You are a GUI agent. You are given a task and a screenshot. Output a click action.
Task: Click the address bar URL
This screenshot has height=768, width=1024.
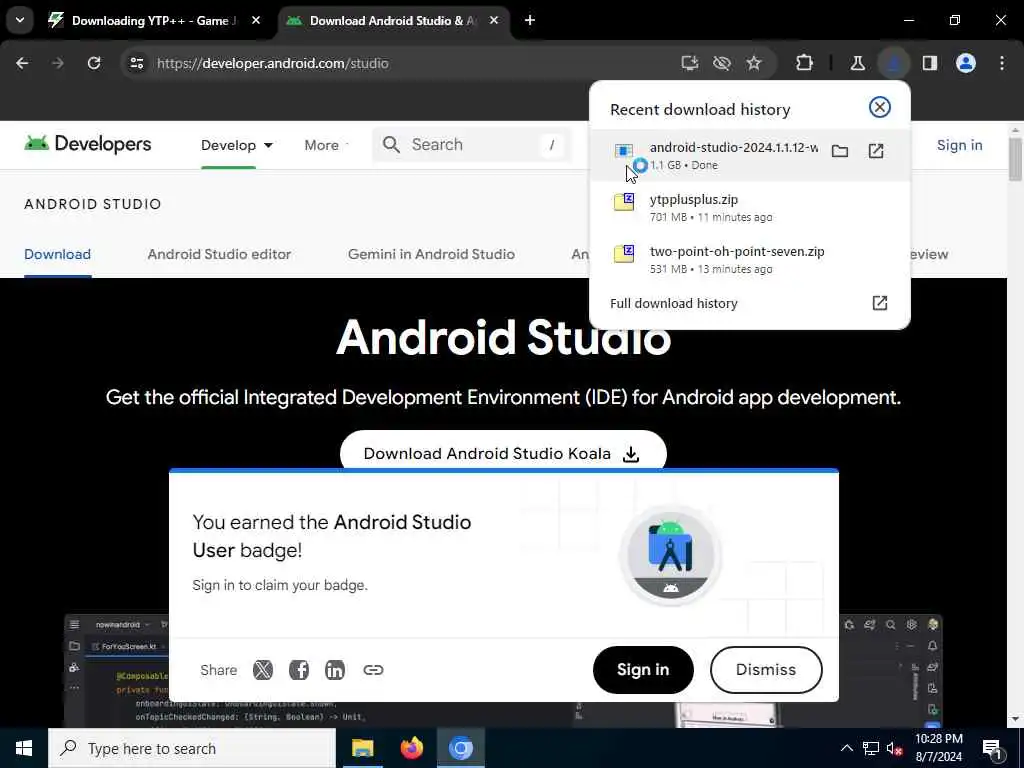272,63
